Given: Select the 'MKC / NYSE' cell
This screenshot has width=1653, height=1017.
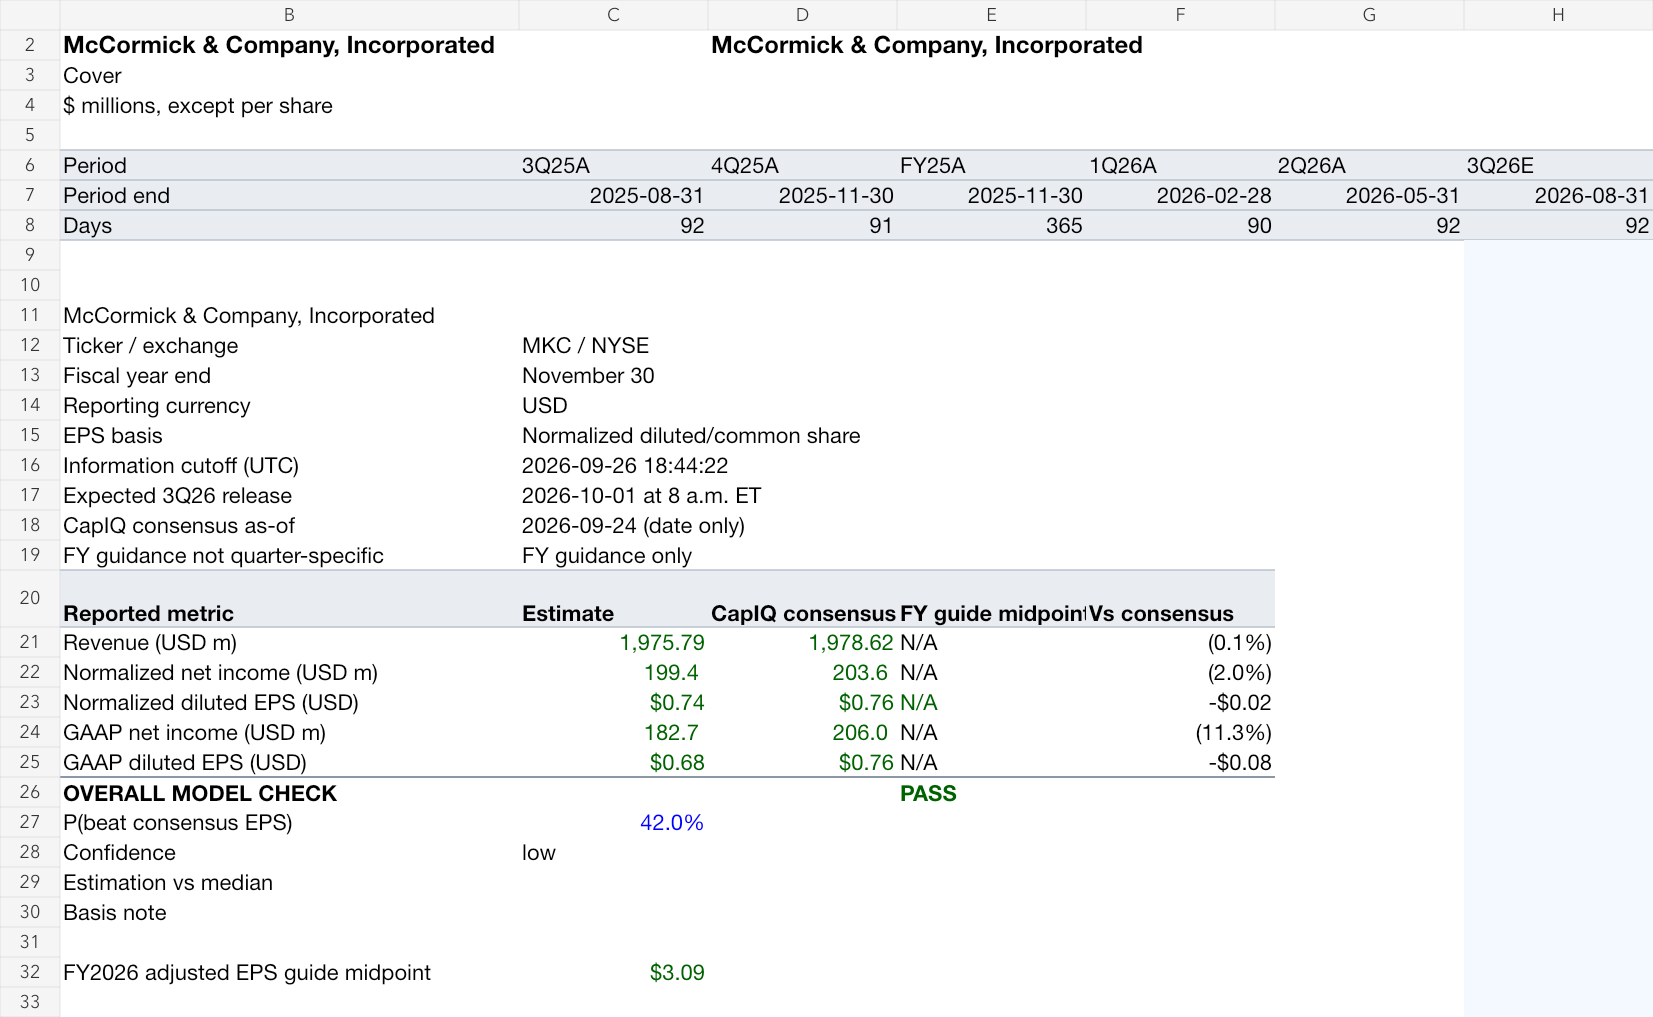Looking at the screenshot, I should point(613,345).
